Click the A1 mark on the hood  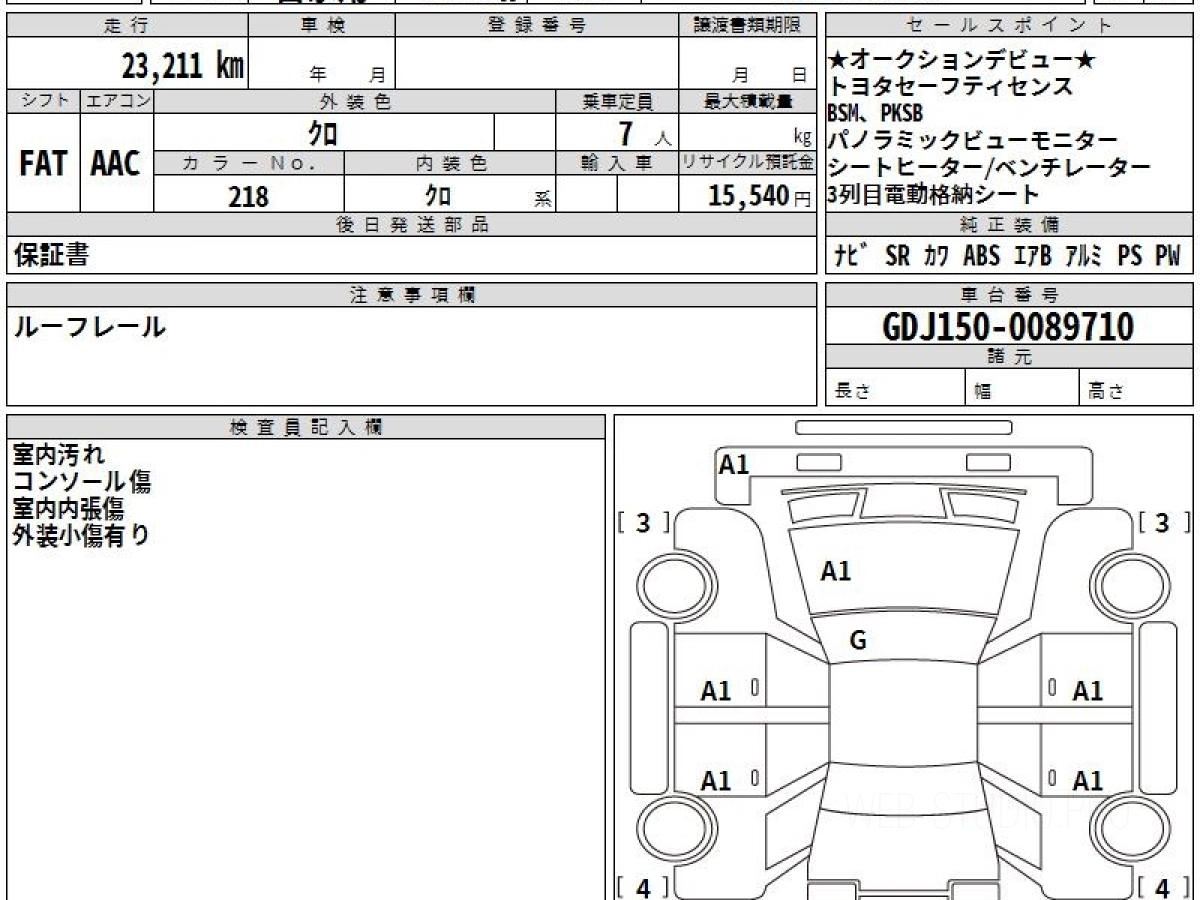[x=835, y=571]
